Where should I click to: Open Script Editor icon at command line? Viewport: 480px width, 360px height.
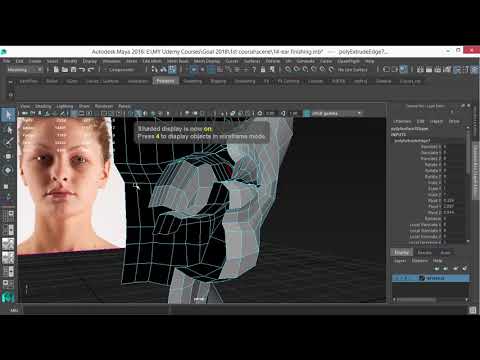click(x=472, y=310)
